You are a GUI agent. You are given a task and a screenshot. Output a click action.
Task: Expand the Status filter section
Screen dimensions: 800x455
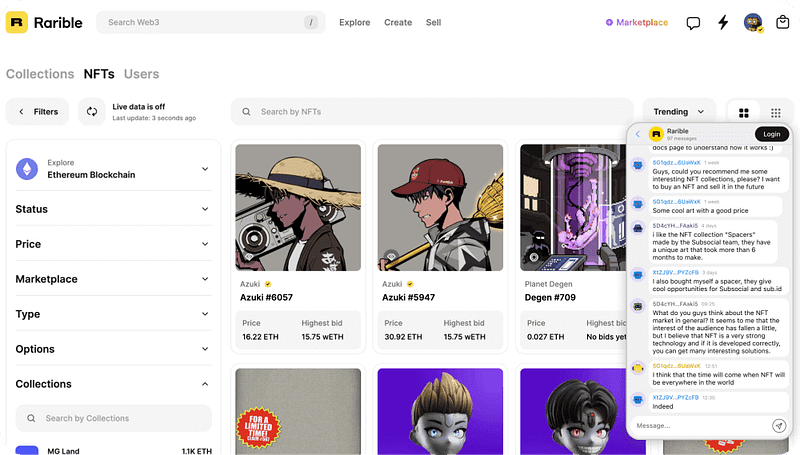point(205,209)
